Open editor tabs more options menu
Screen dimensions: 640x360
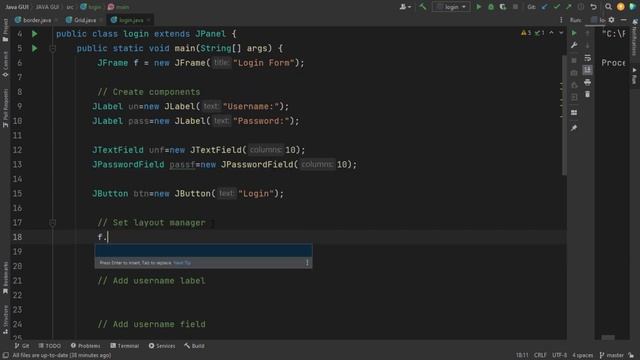click(561, 20)
